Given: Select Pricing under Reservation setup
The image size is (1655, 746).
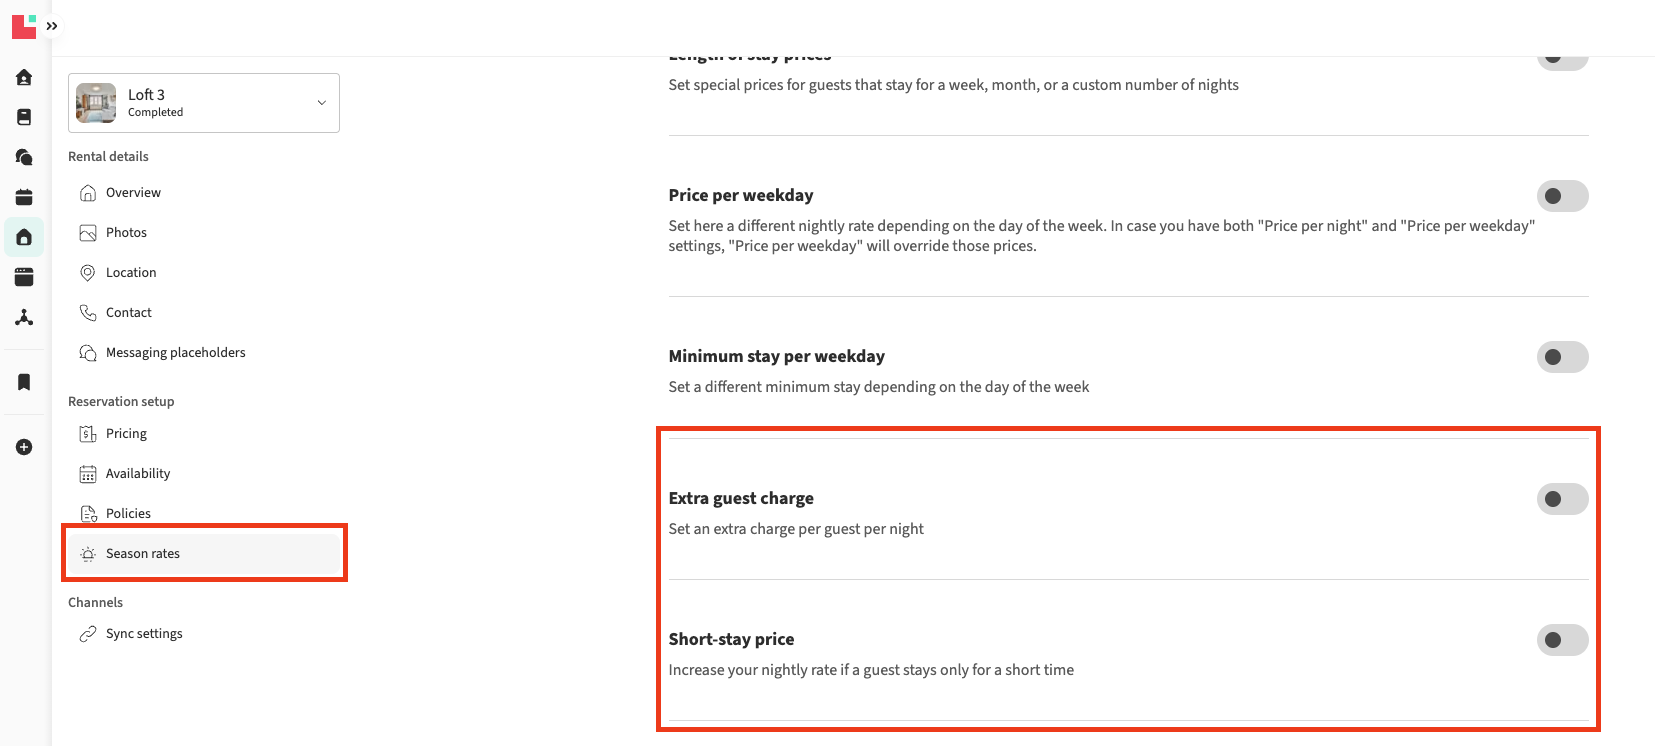Looking at the screenshot, I should pyautogui.click(x=126, y=434).
